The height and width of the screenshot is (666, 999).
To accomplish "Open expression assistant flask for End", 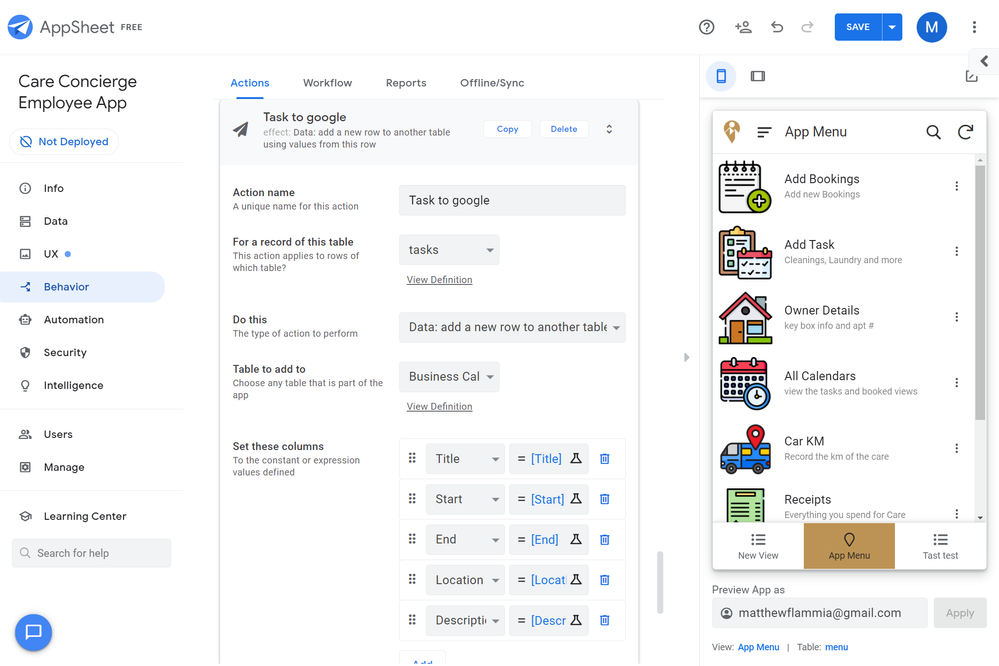I will click(576, 539).
